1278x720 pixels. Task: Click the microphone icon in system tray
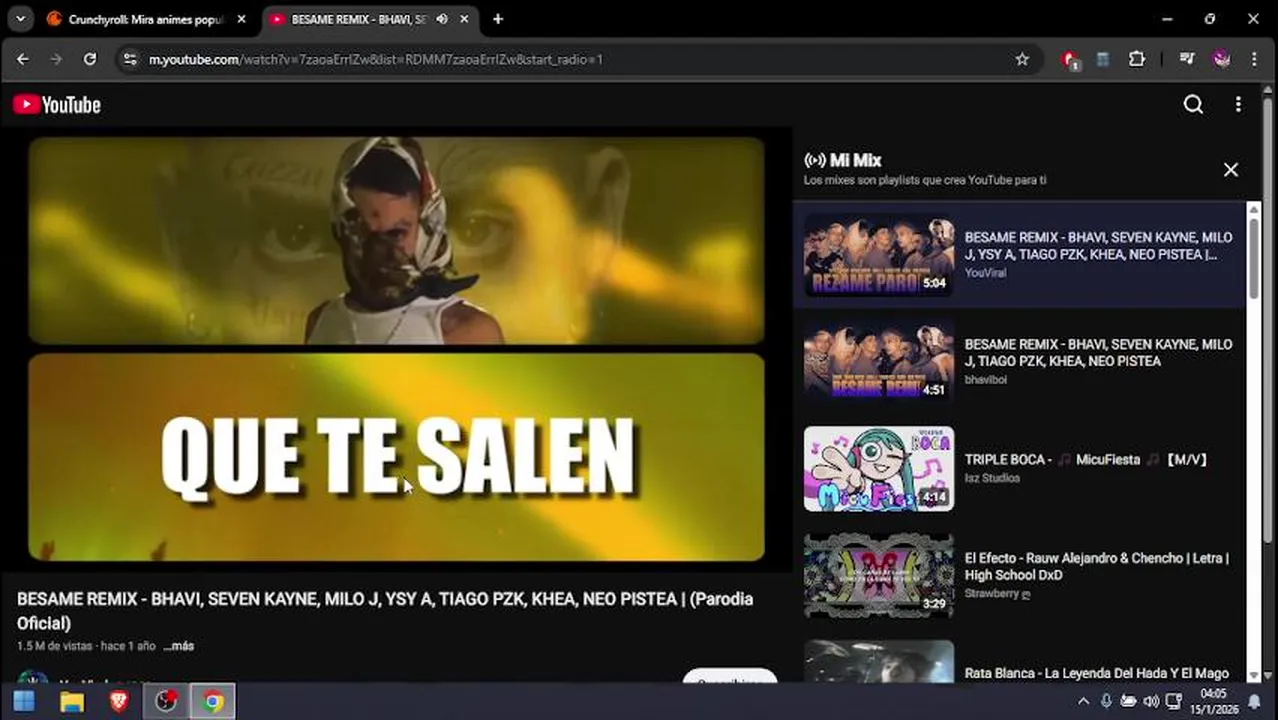1106,701
